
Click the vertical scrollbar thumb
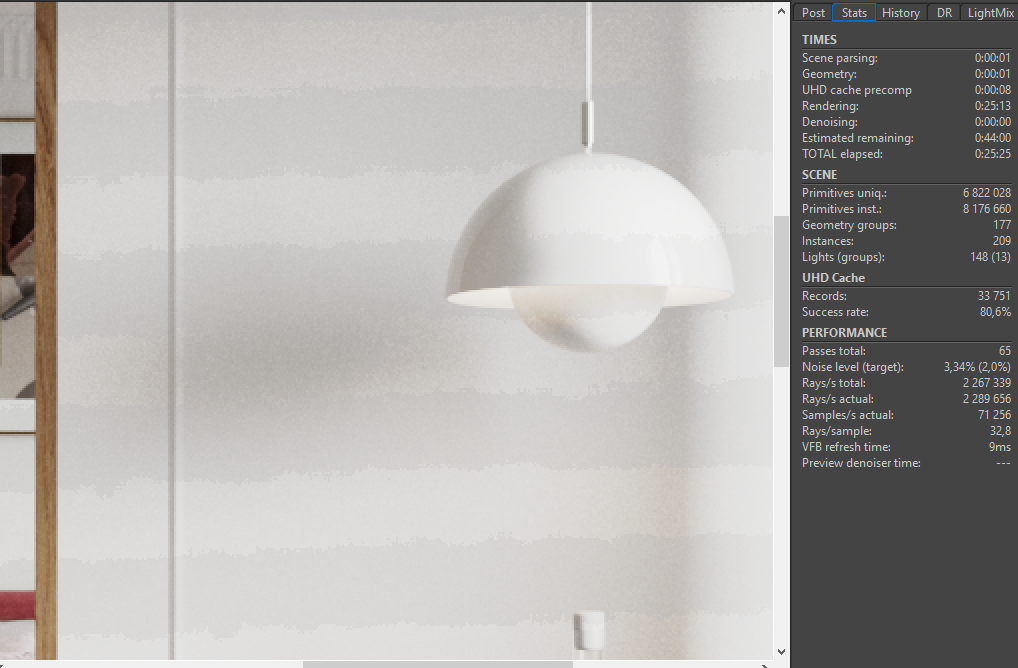click(x=781, y=291)
